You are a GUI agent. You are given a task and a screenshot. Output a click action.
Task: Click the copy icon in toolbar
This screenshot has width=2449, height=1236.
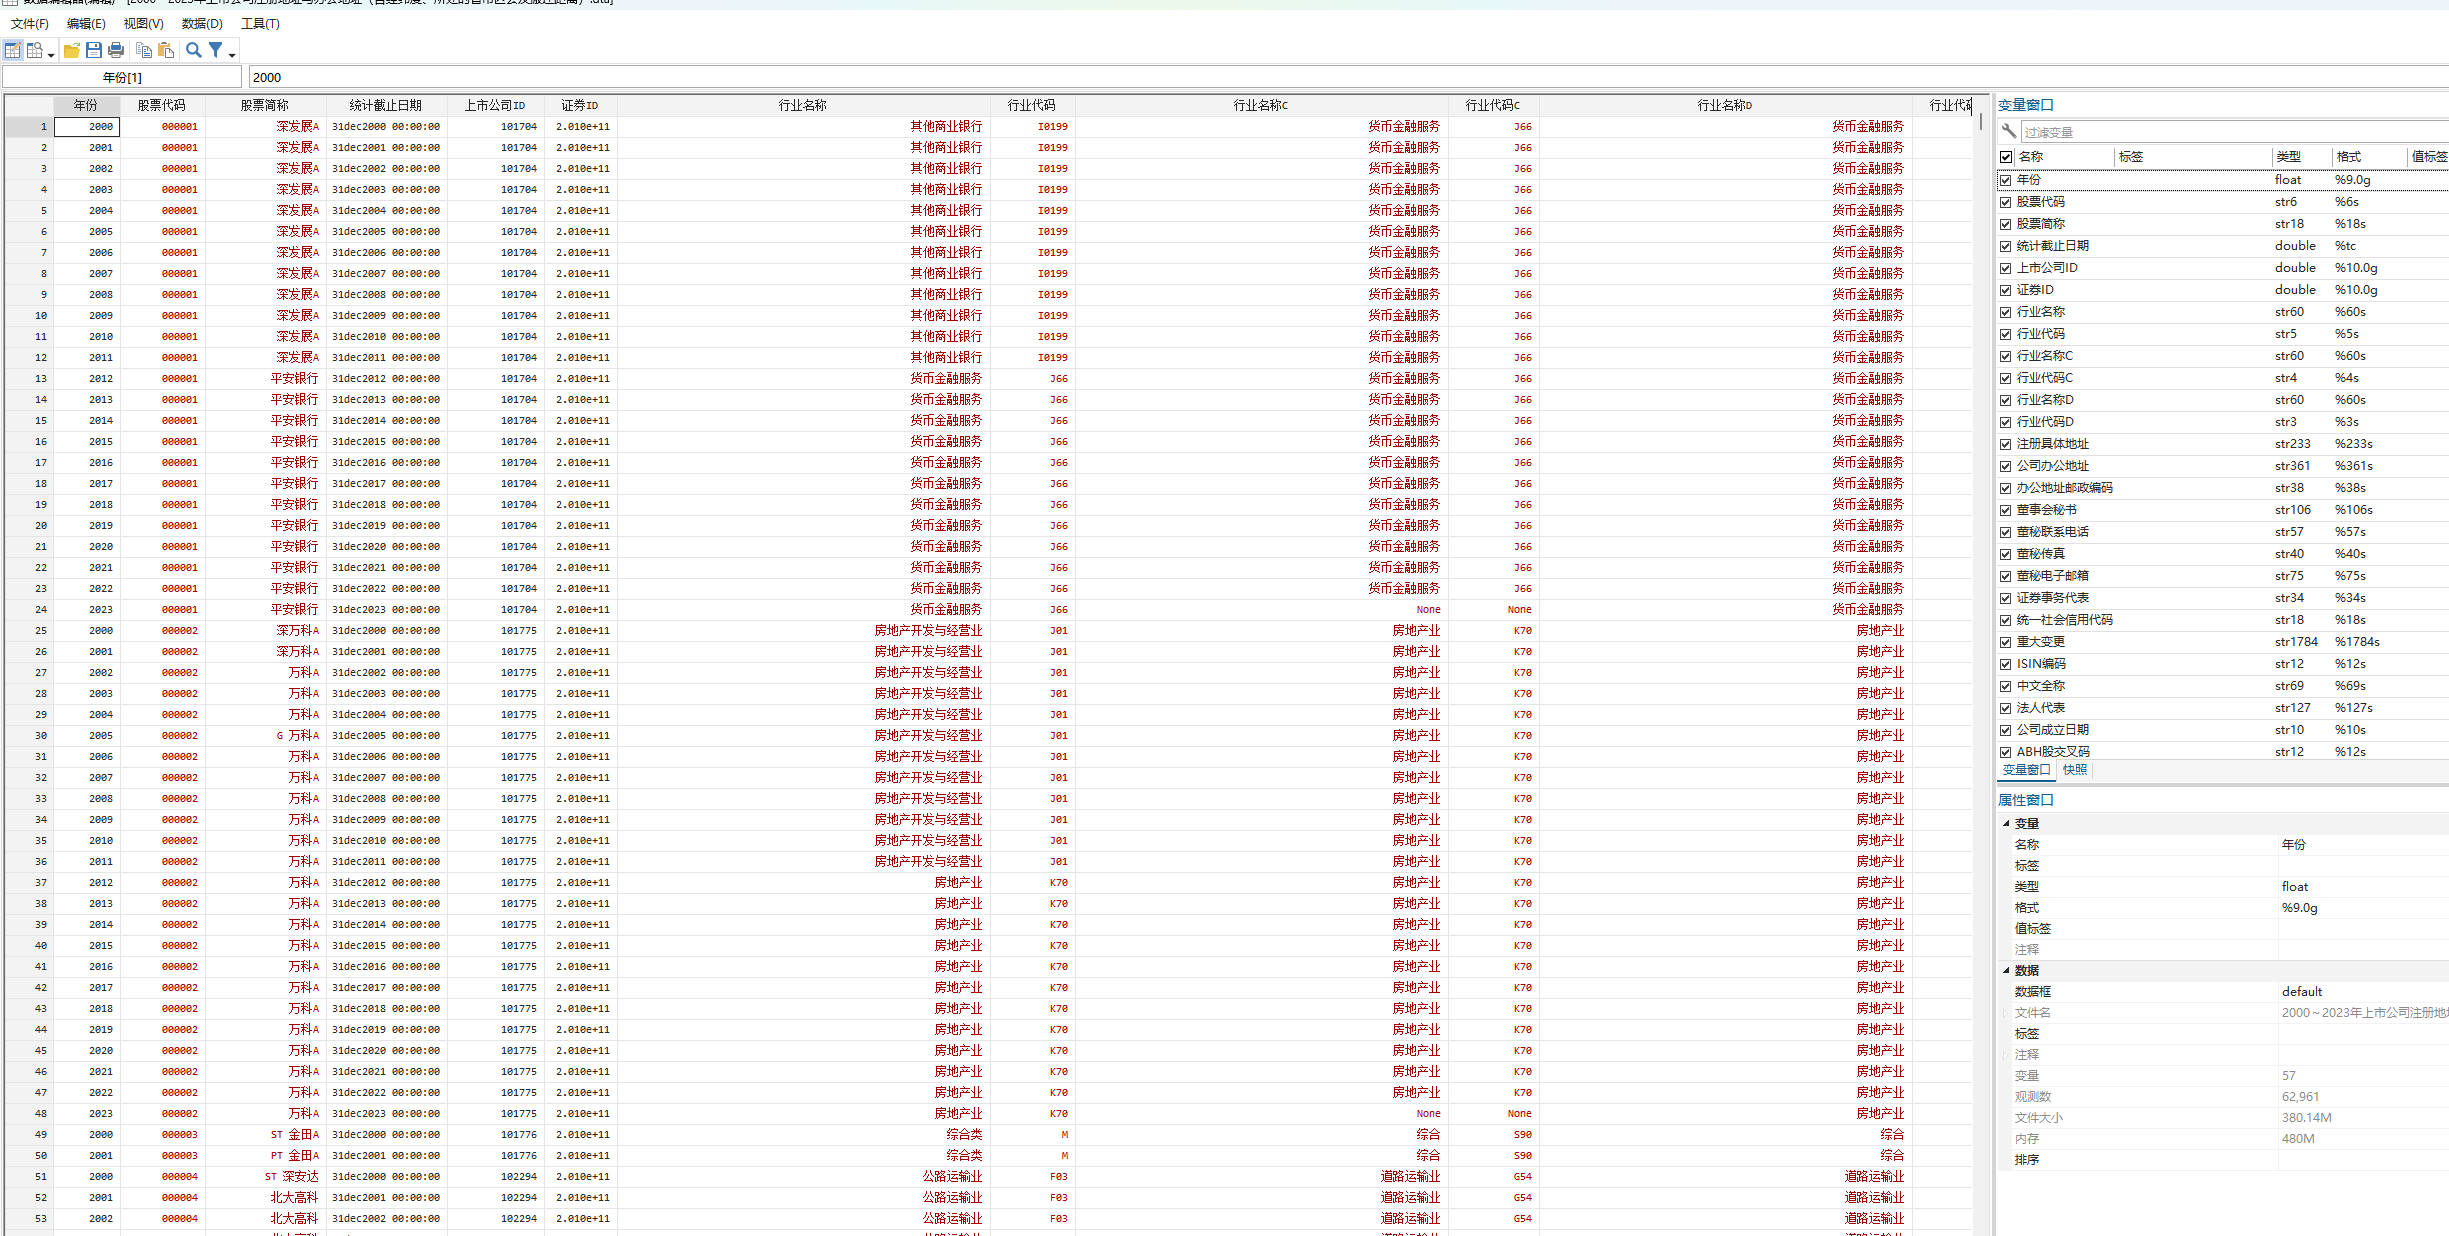144,50
